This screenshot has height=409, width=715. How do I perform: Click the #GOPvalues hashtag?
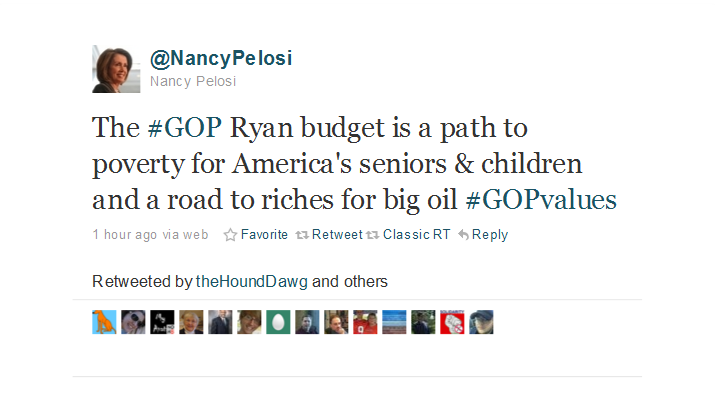pos(542,198)
